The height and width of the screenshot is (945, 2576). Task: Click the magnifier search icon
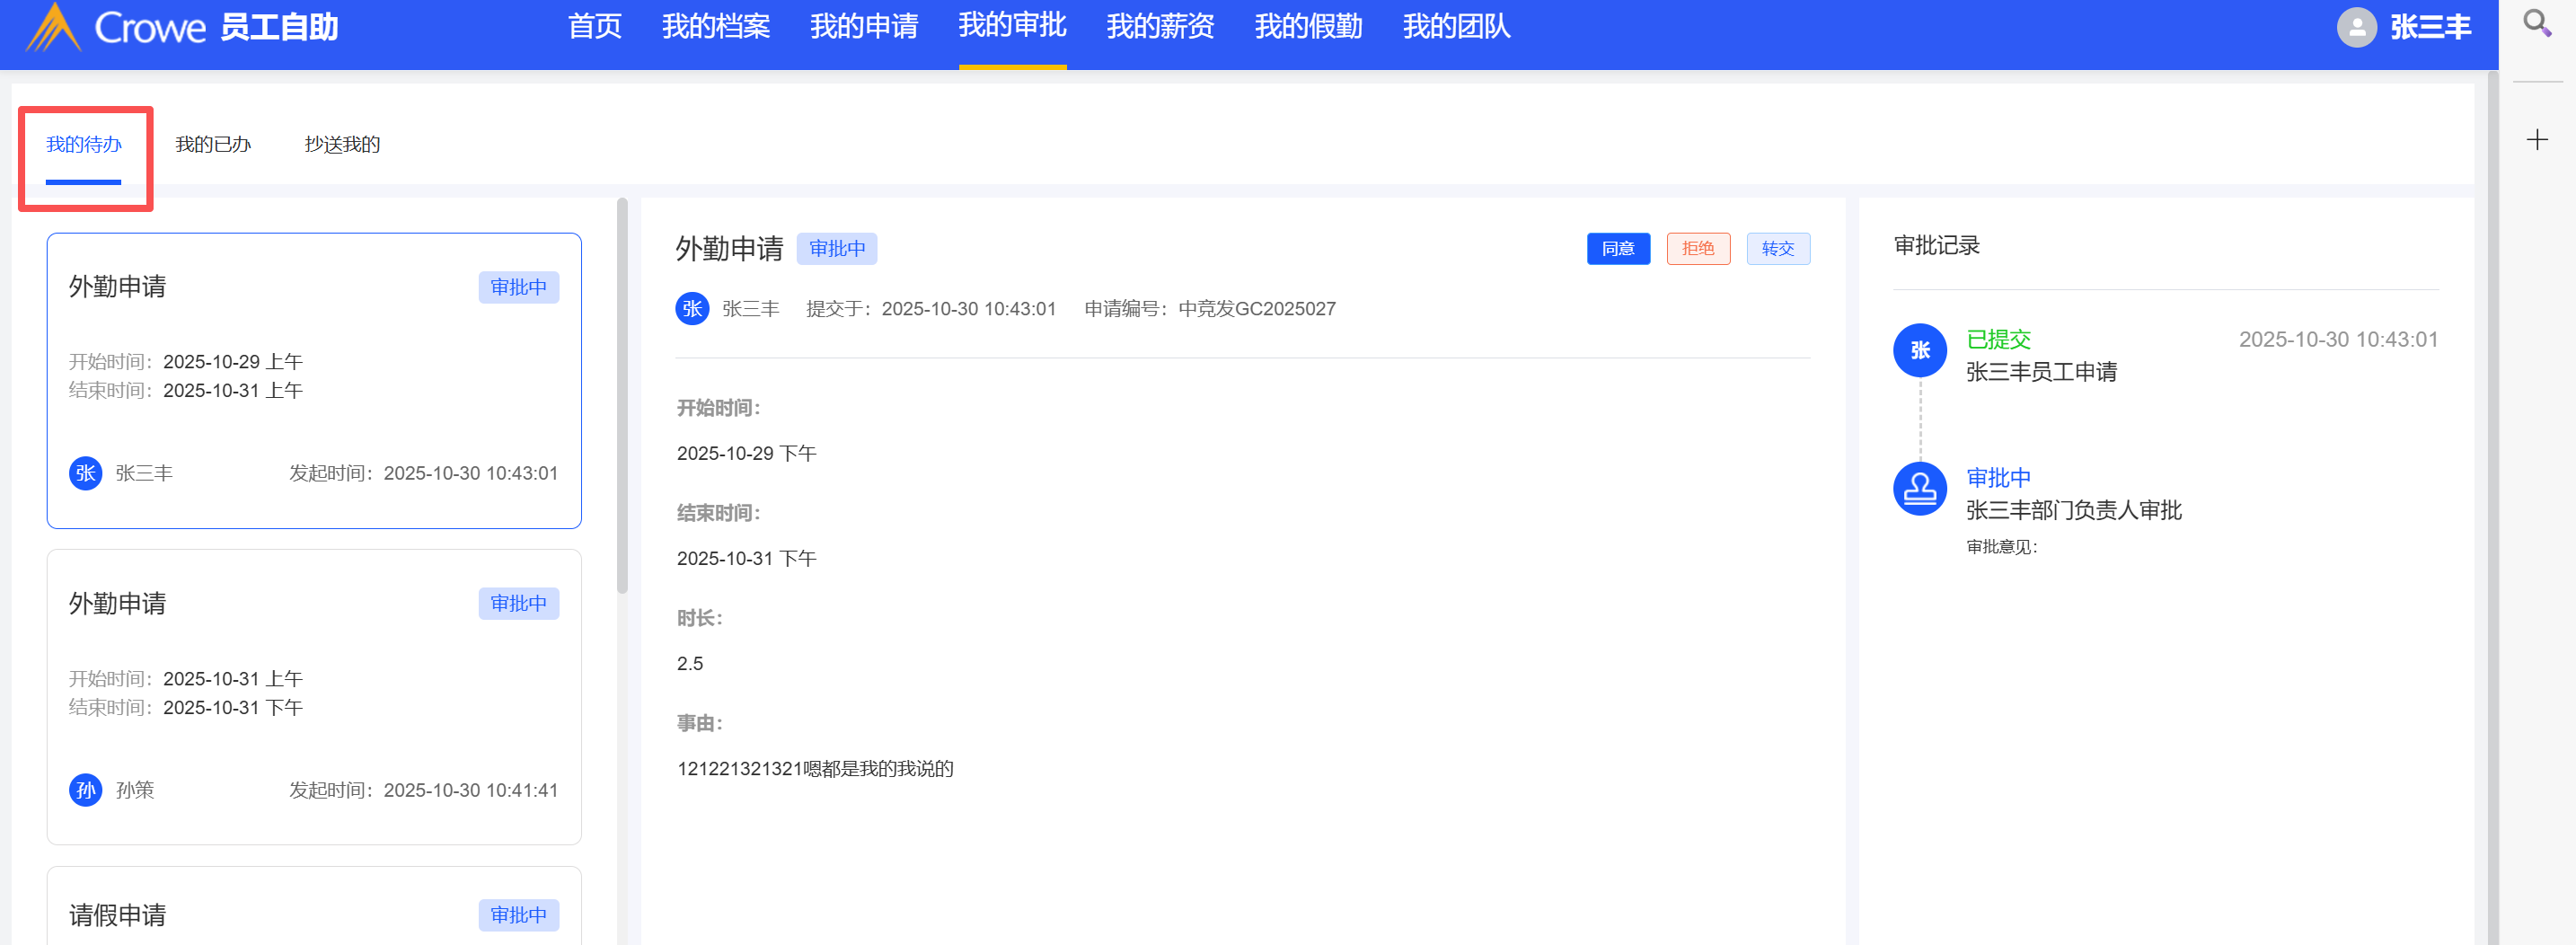[x=2537, y=23]
